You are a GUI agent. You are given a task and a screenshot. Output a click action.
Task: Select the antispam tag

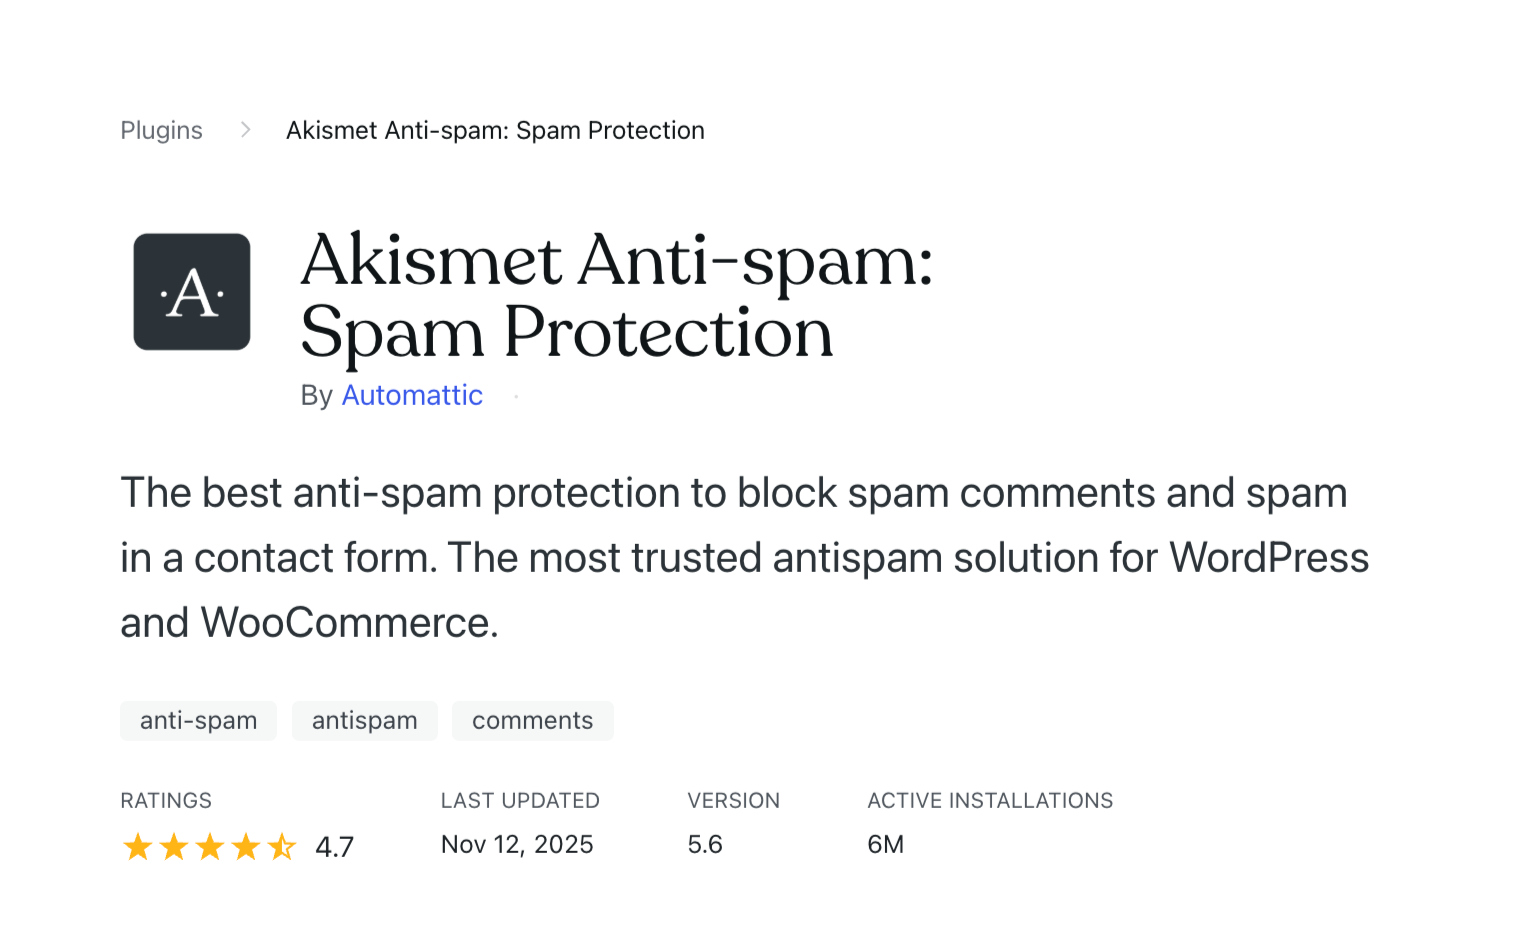coord(364,720)
